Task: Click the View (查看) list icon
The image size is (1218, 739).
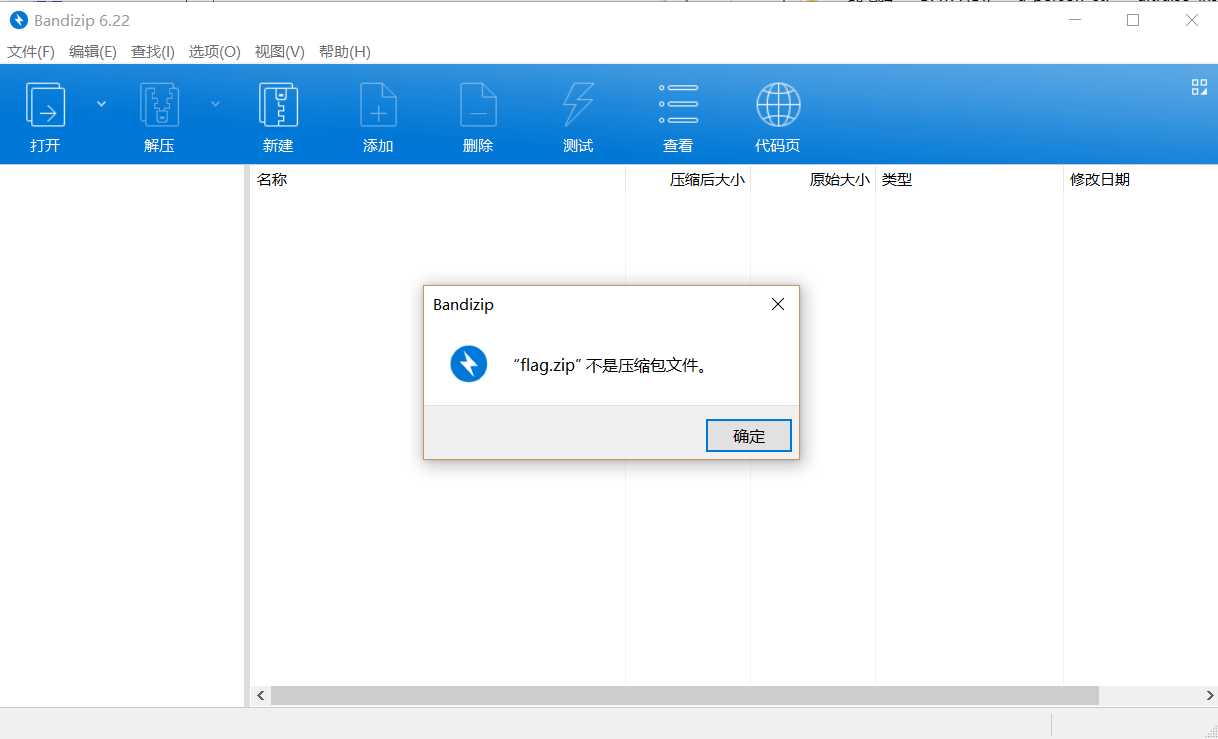Action: point(678,104)
